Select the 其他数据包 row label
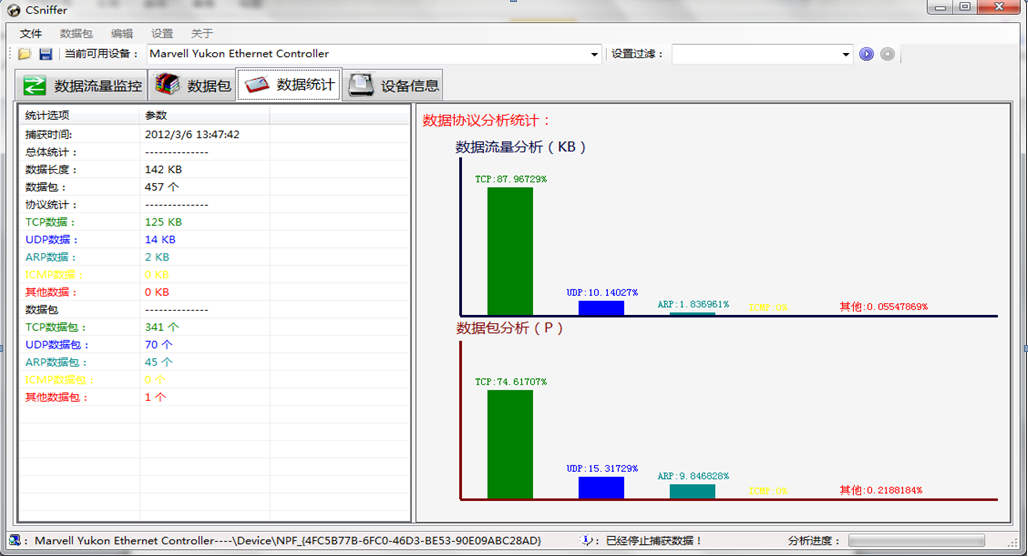Image resolution: width=1028 pixels, height=557 pixels. [57, 397]
